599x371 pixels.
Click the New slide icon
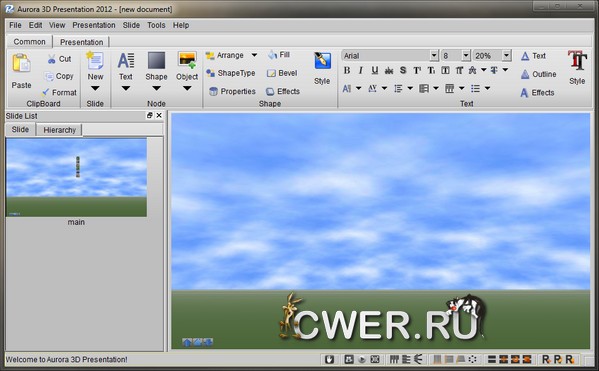95,60
